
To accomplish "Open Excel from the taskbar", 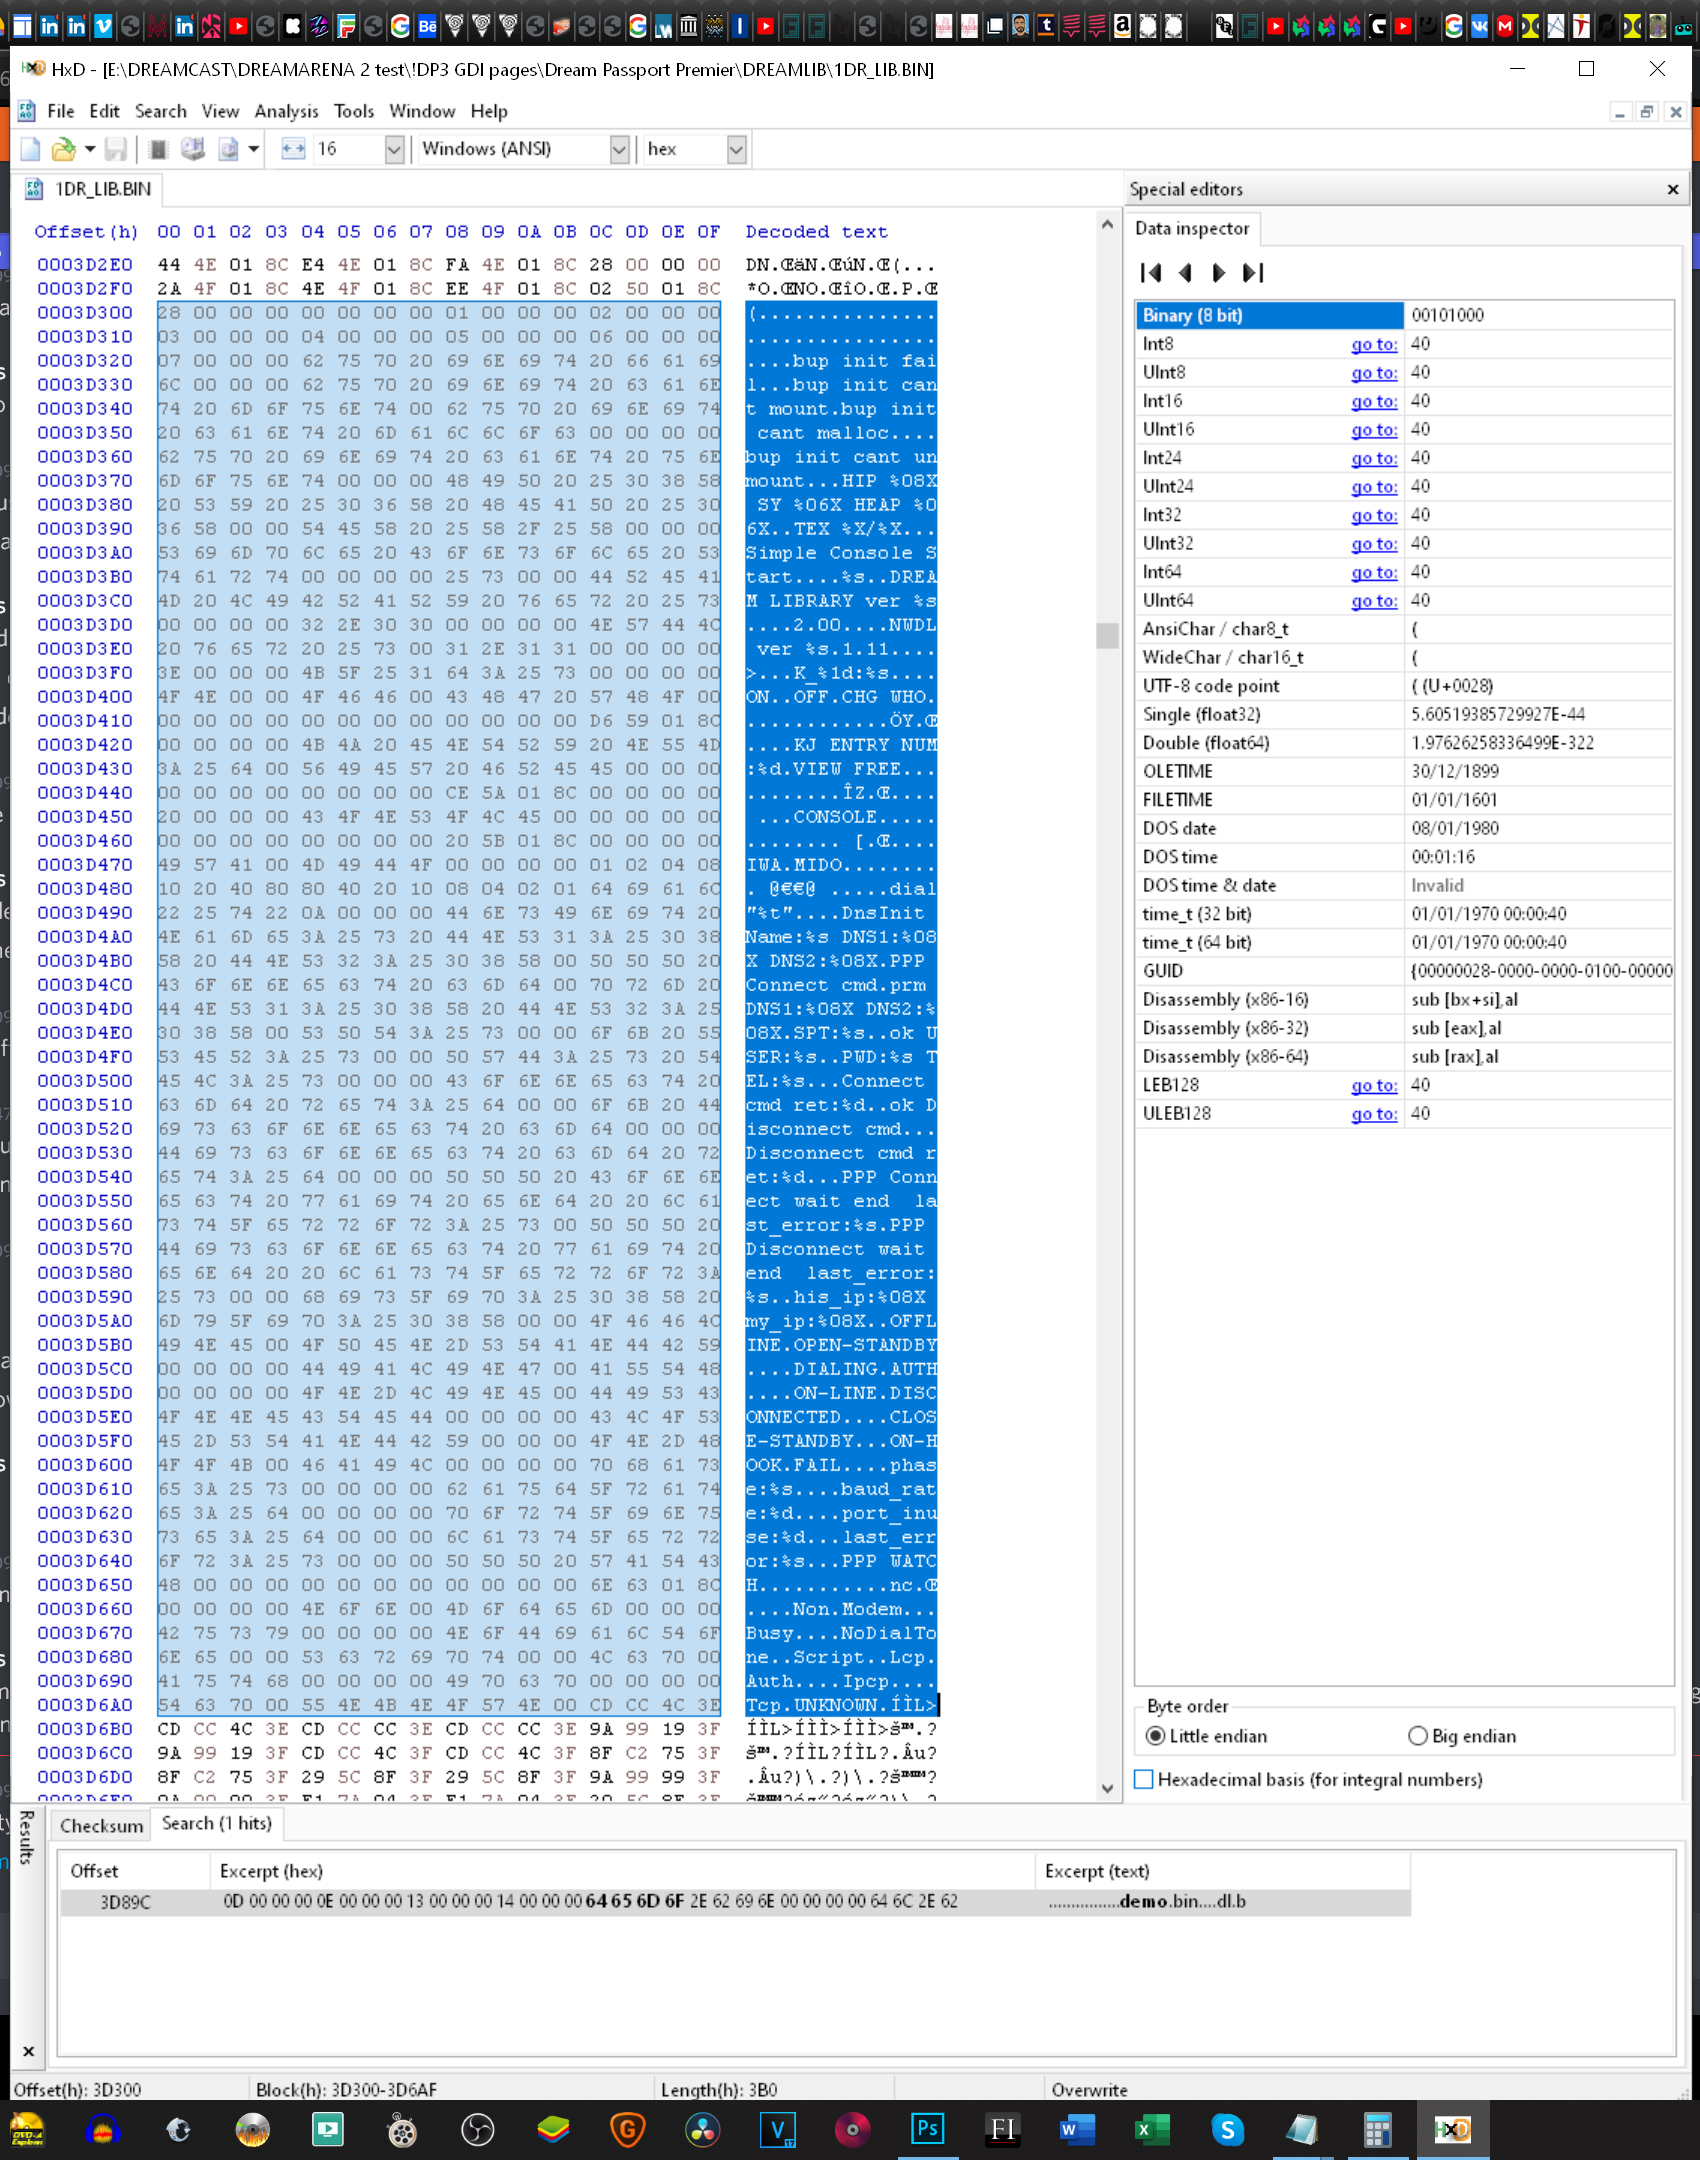I will click(1152, 2129).
